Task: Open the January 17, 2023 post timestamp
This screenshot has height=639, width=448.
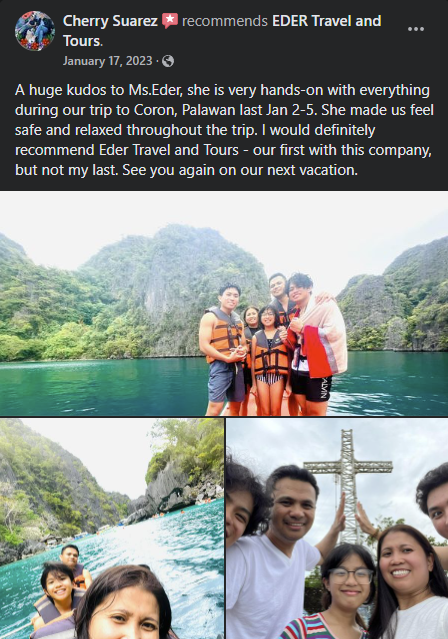Action: click(x=108, y=61)
